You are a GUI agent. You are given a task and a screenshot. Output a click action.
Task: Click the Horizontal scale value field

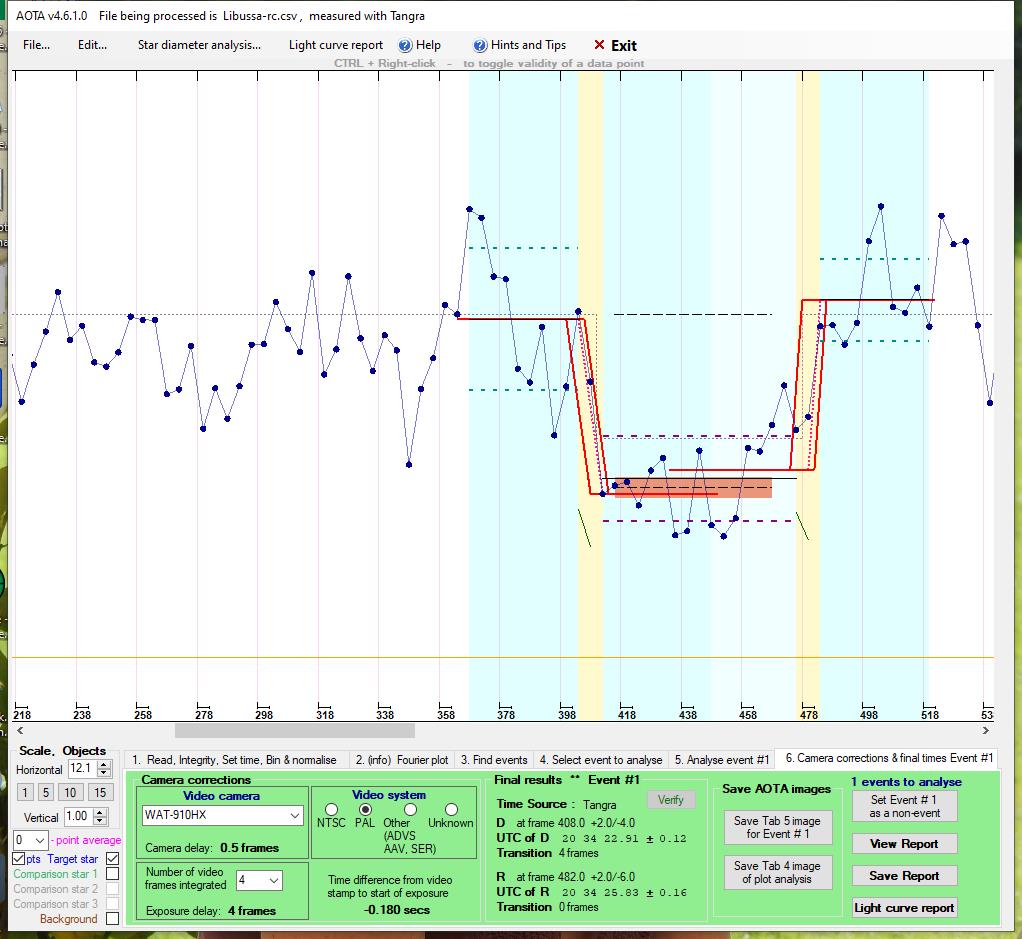point(82,769)
